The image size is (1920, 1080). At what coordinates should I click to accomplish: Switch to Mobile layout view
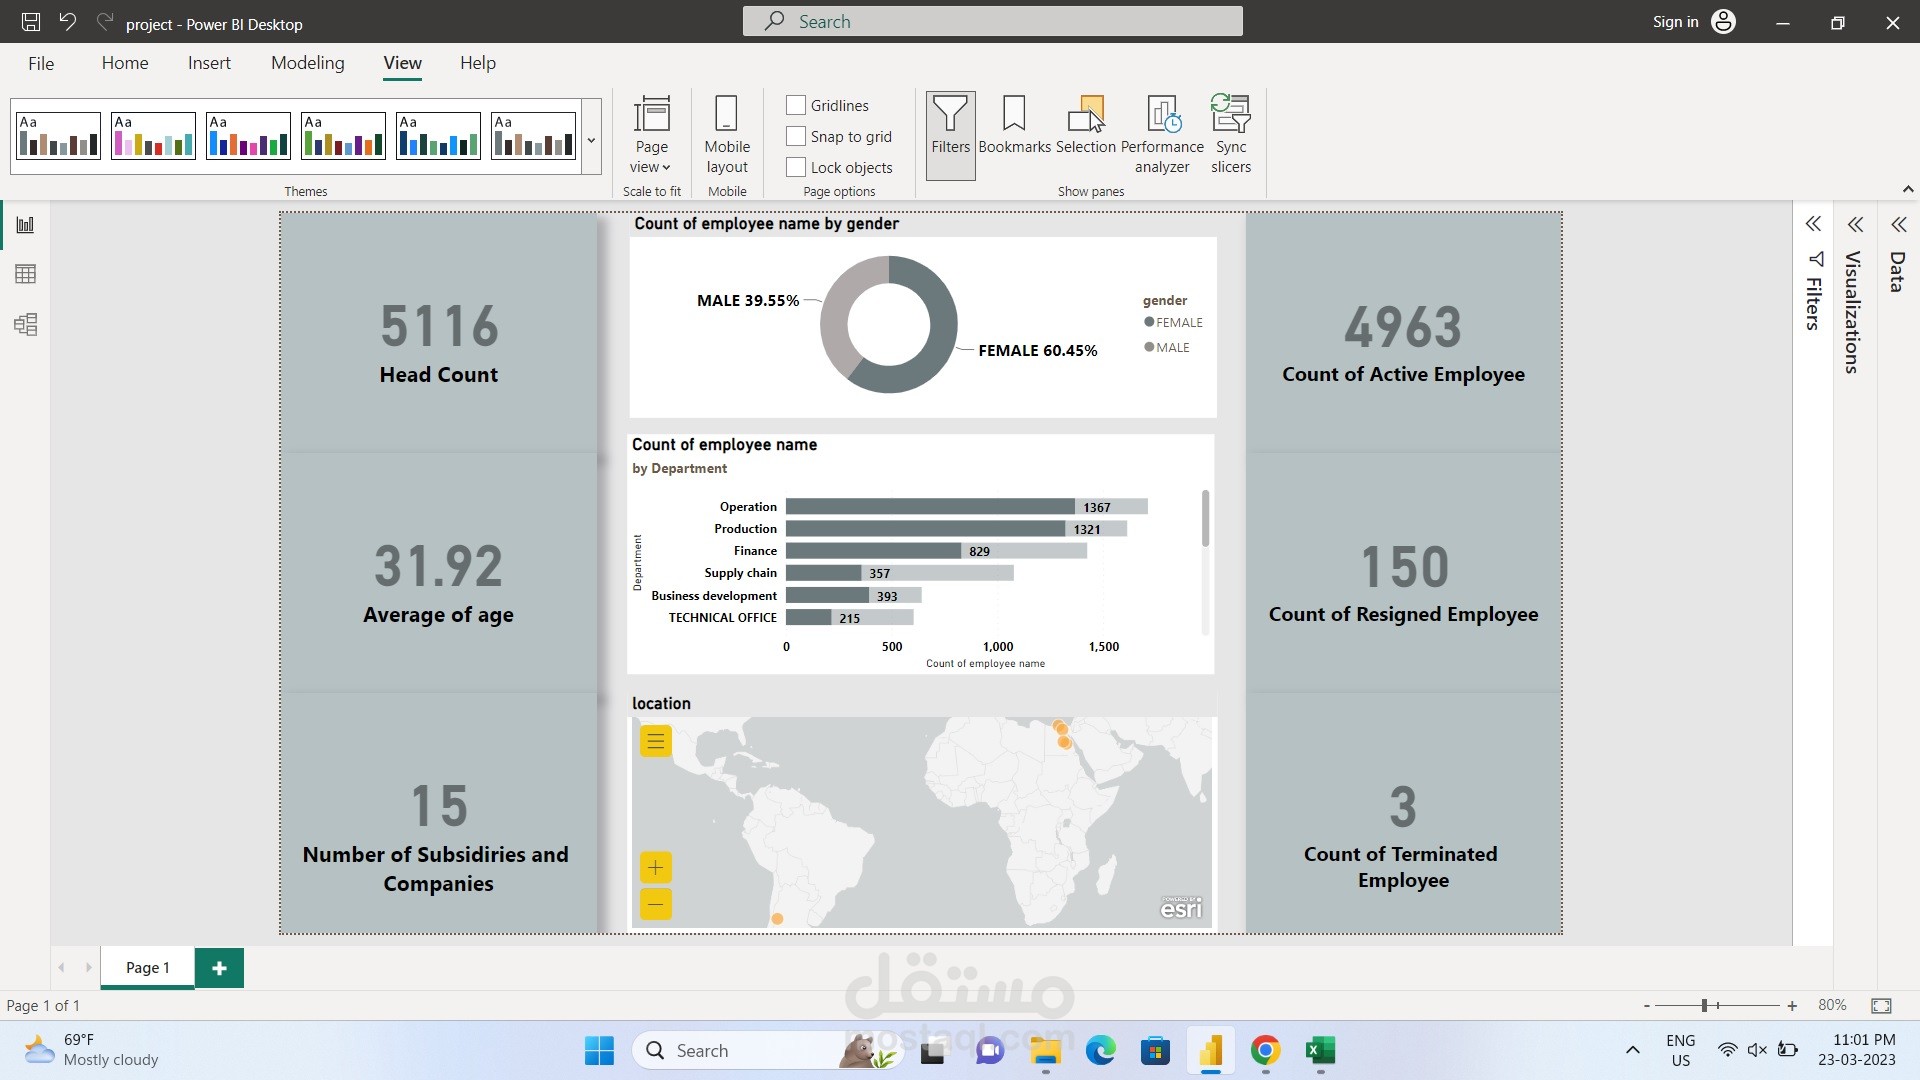(727, 135)
